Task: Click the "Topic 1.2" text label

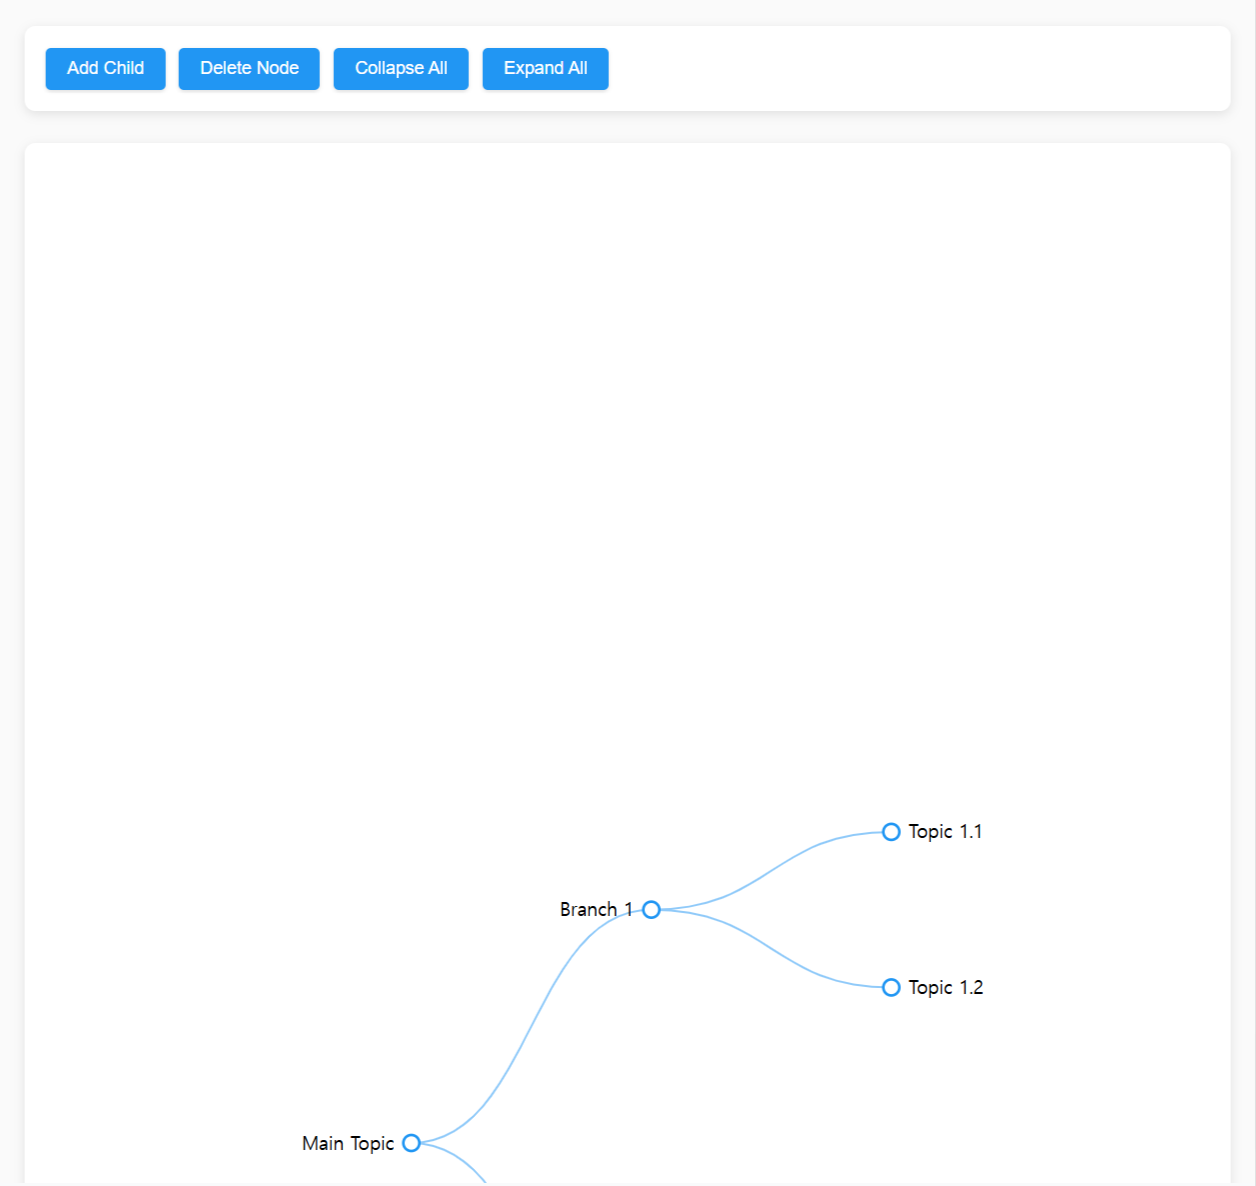Action: [945, 988]
